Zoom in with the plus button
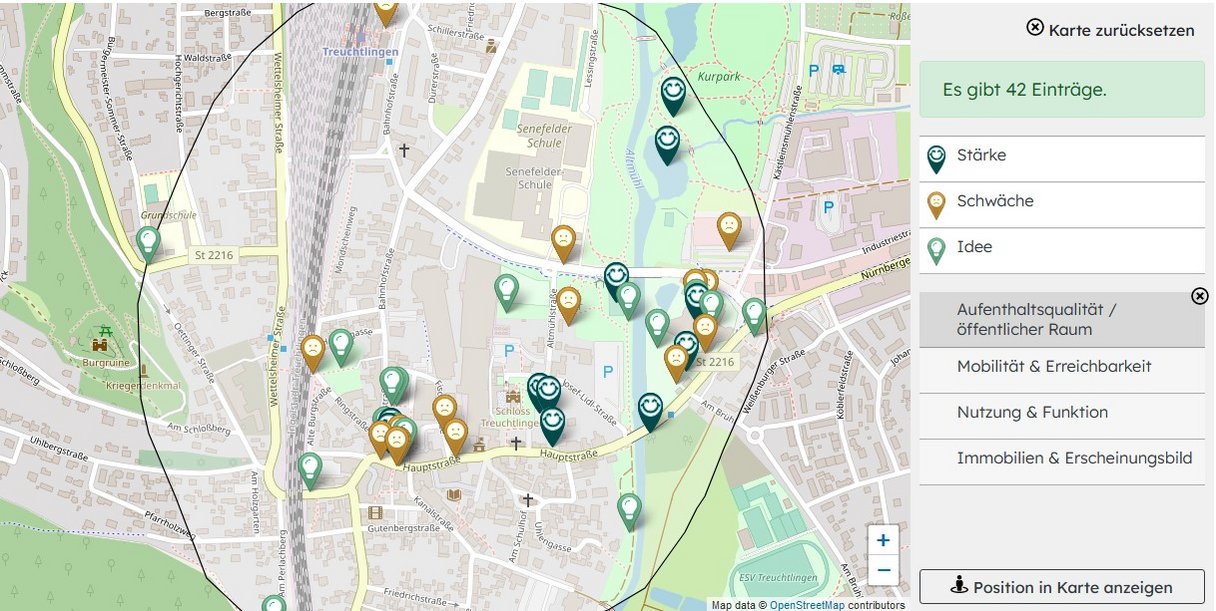The image size is (1216, 611). (x=883, y=541)
